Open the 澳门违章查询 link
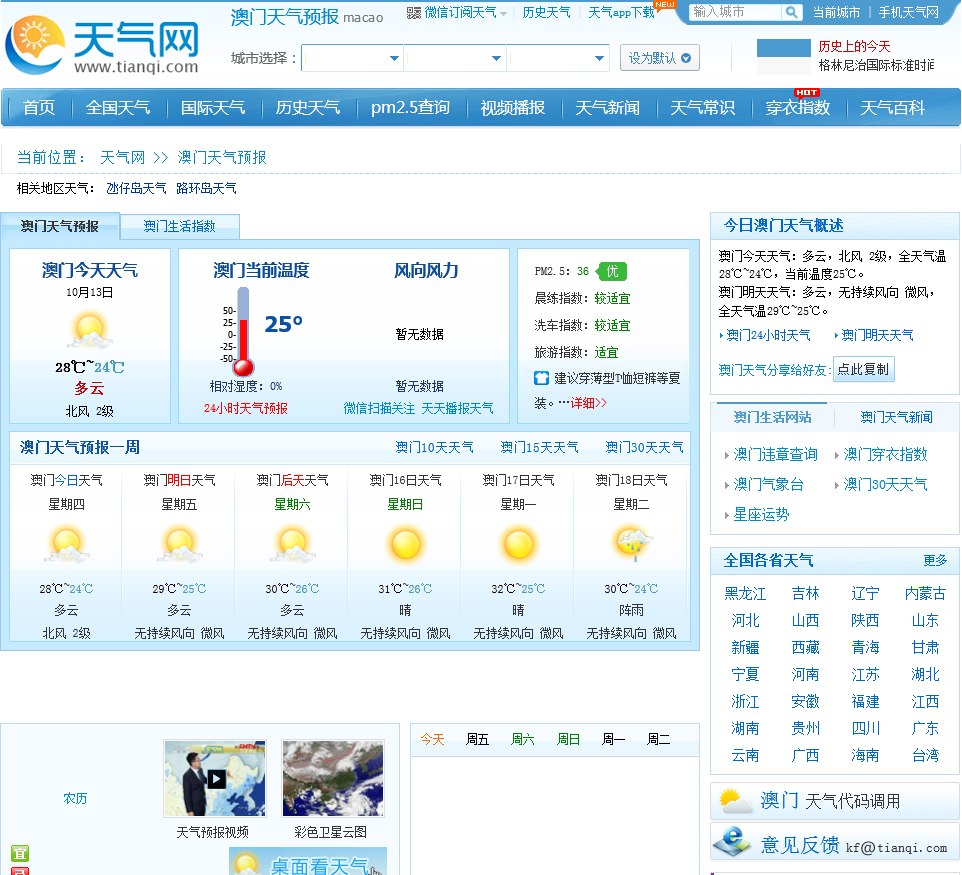 [775, 455]
